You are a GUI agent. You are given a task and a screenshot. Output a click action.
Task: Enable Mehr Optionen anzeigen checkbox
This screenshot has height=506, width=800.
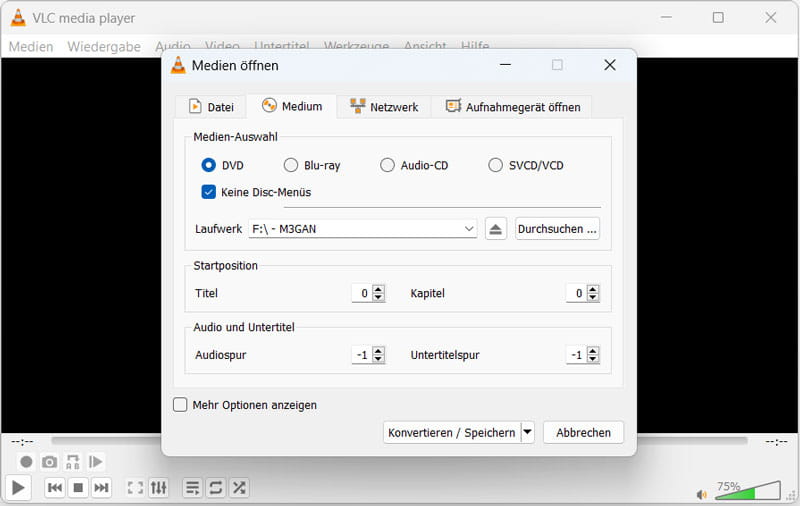[x=180, y=405]
